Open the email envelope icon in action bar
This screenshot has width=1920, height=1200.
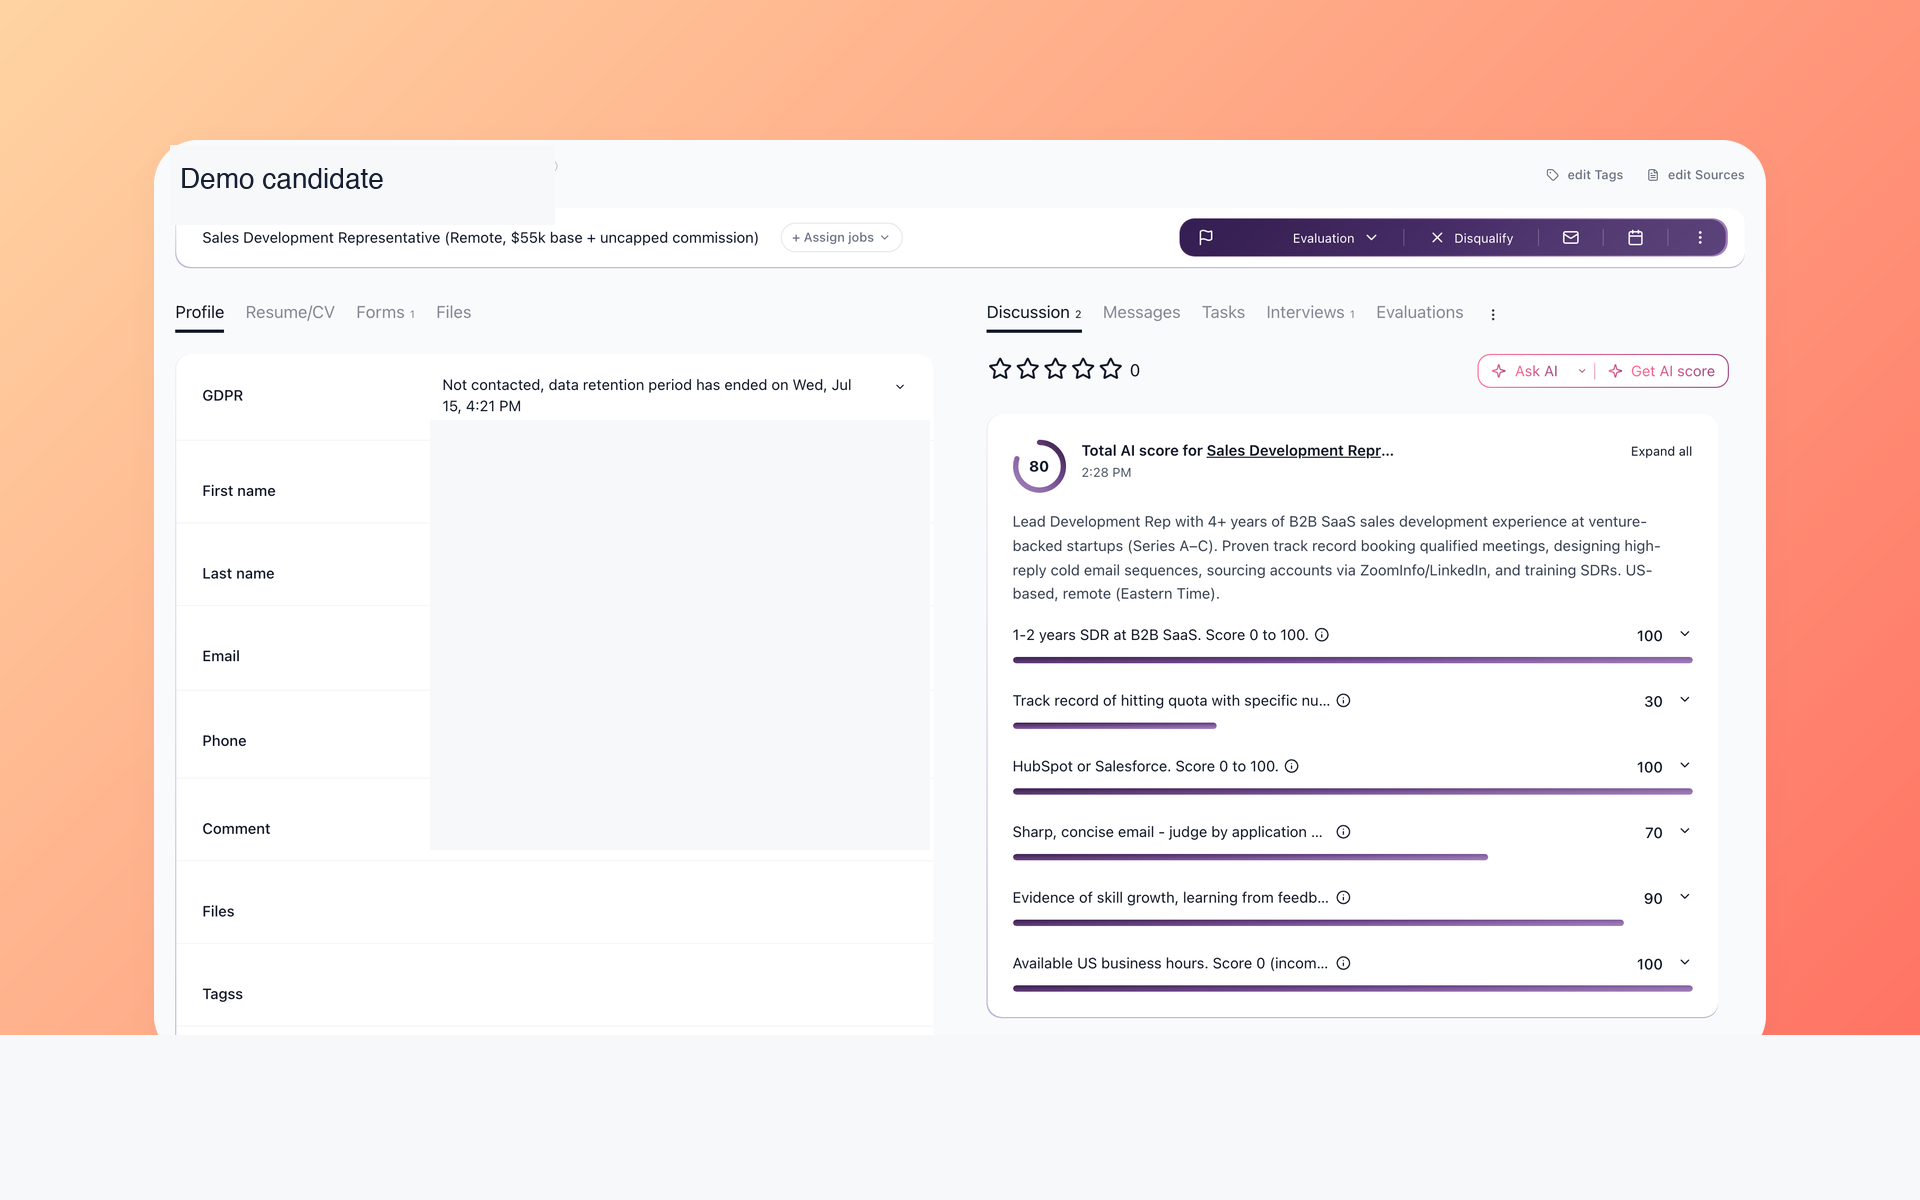pyautogui.click(x=1571, y=238)
